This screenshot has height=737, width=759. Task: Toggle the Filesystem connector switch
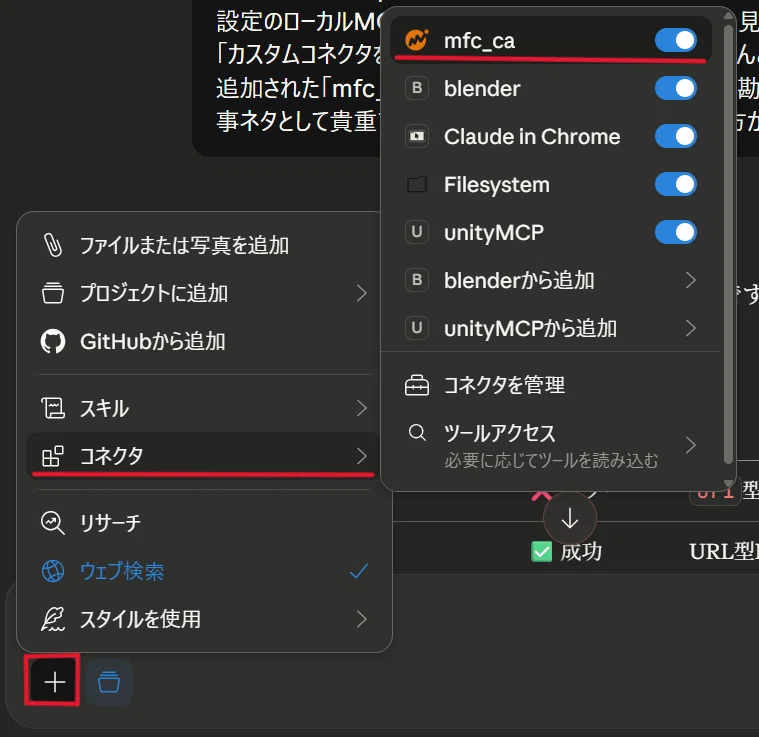(x=676, y=184)
